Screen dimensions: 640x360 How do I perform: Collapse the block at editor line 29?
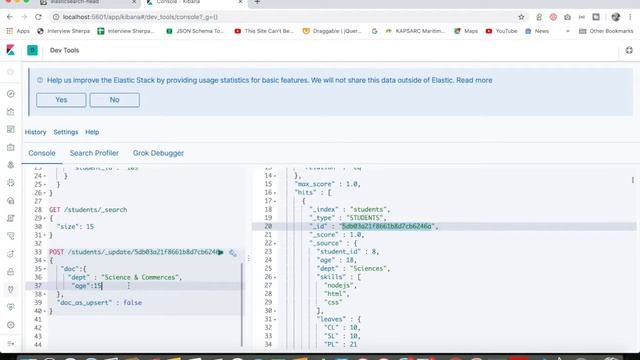[45, 218]
